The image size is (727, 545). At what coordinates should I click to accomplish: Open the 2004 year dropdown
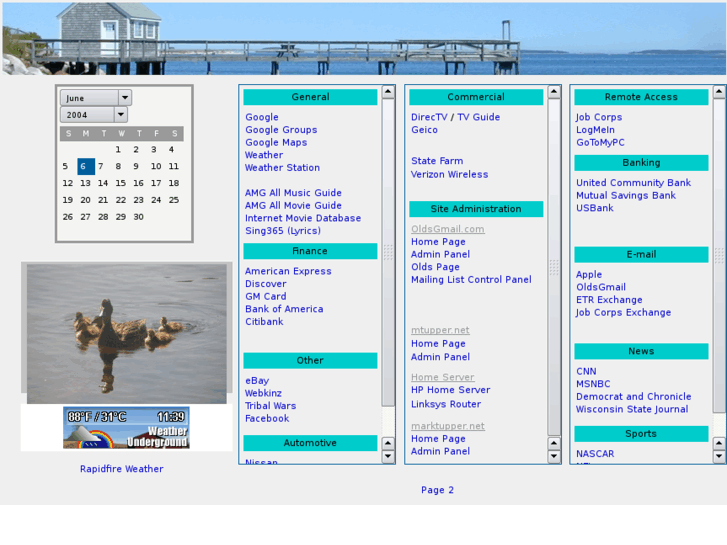coord(94,115)
